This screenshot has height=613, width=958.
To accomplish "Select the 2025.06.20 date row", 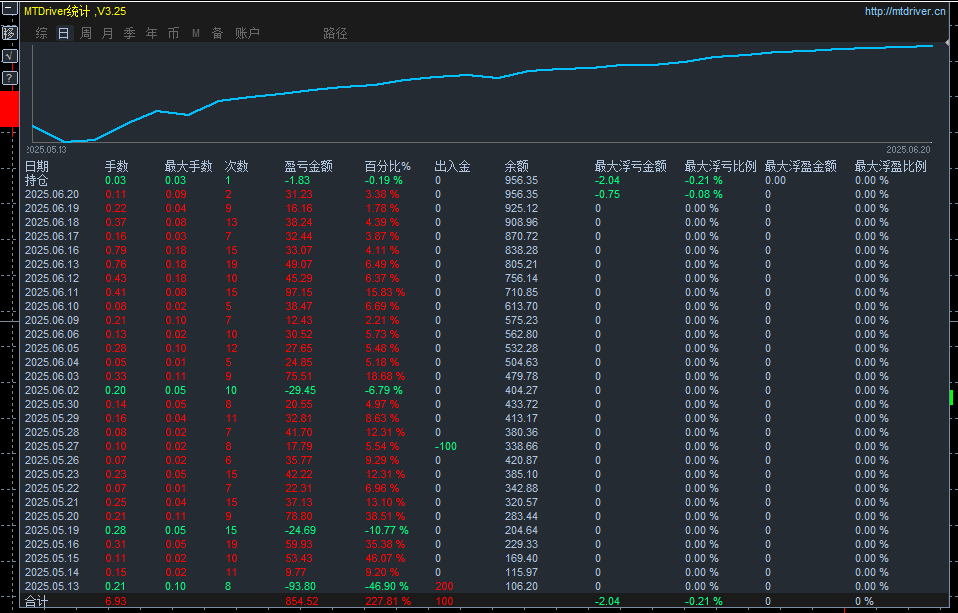I will (x=51, y=194).
